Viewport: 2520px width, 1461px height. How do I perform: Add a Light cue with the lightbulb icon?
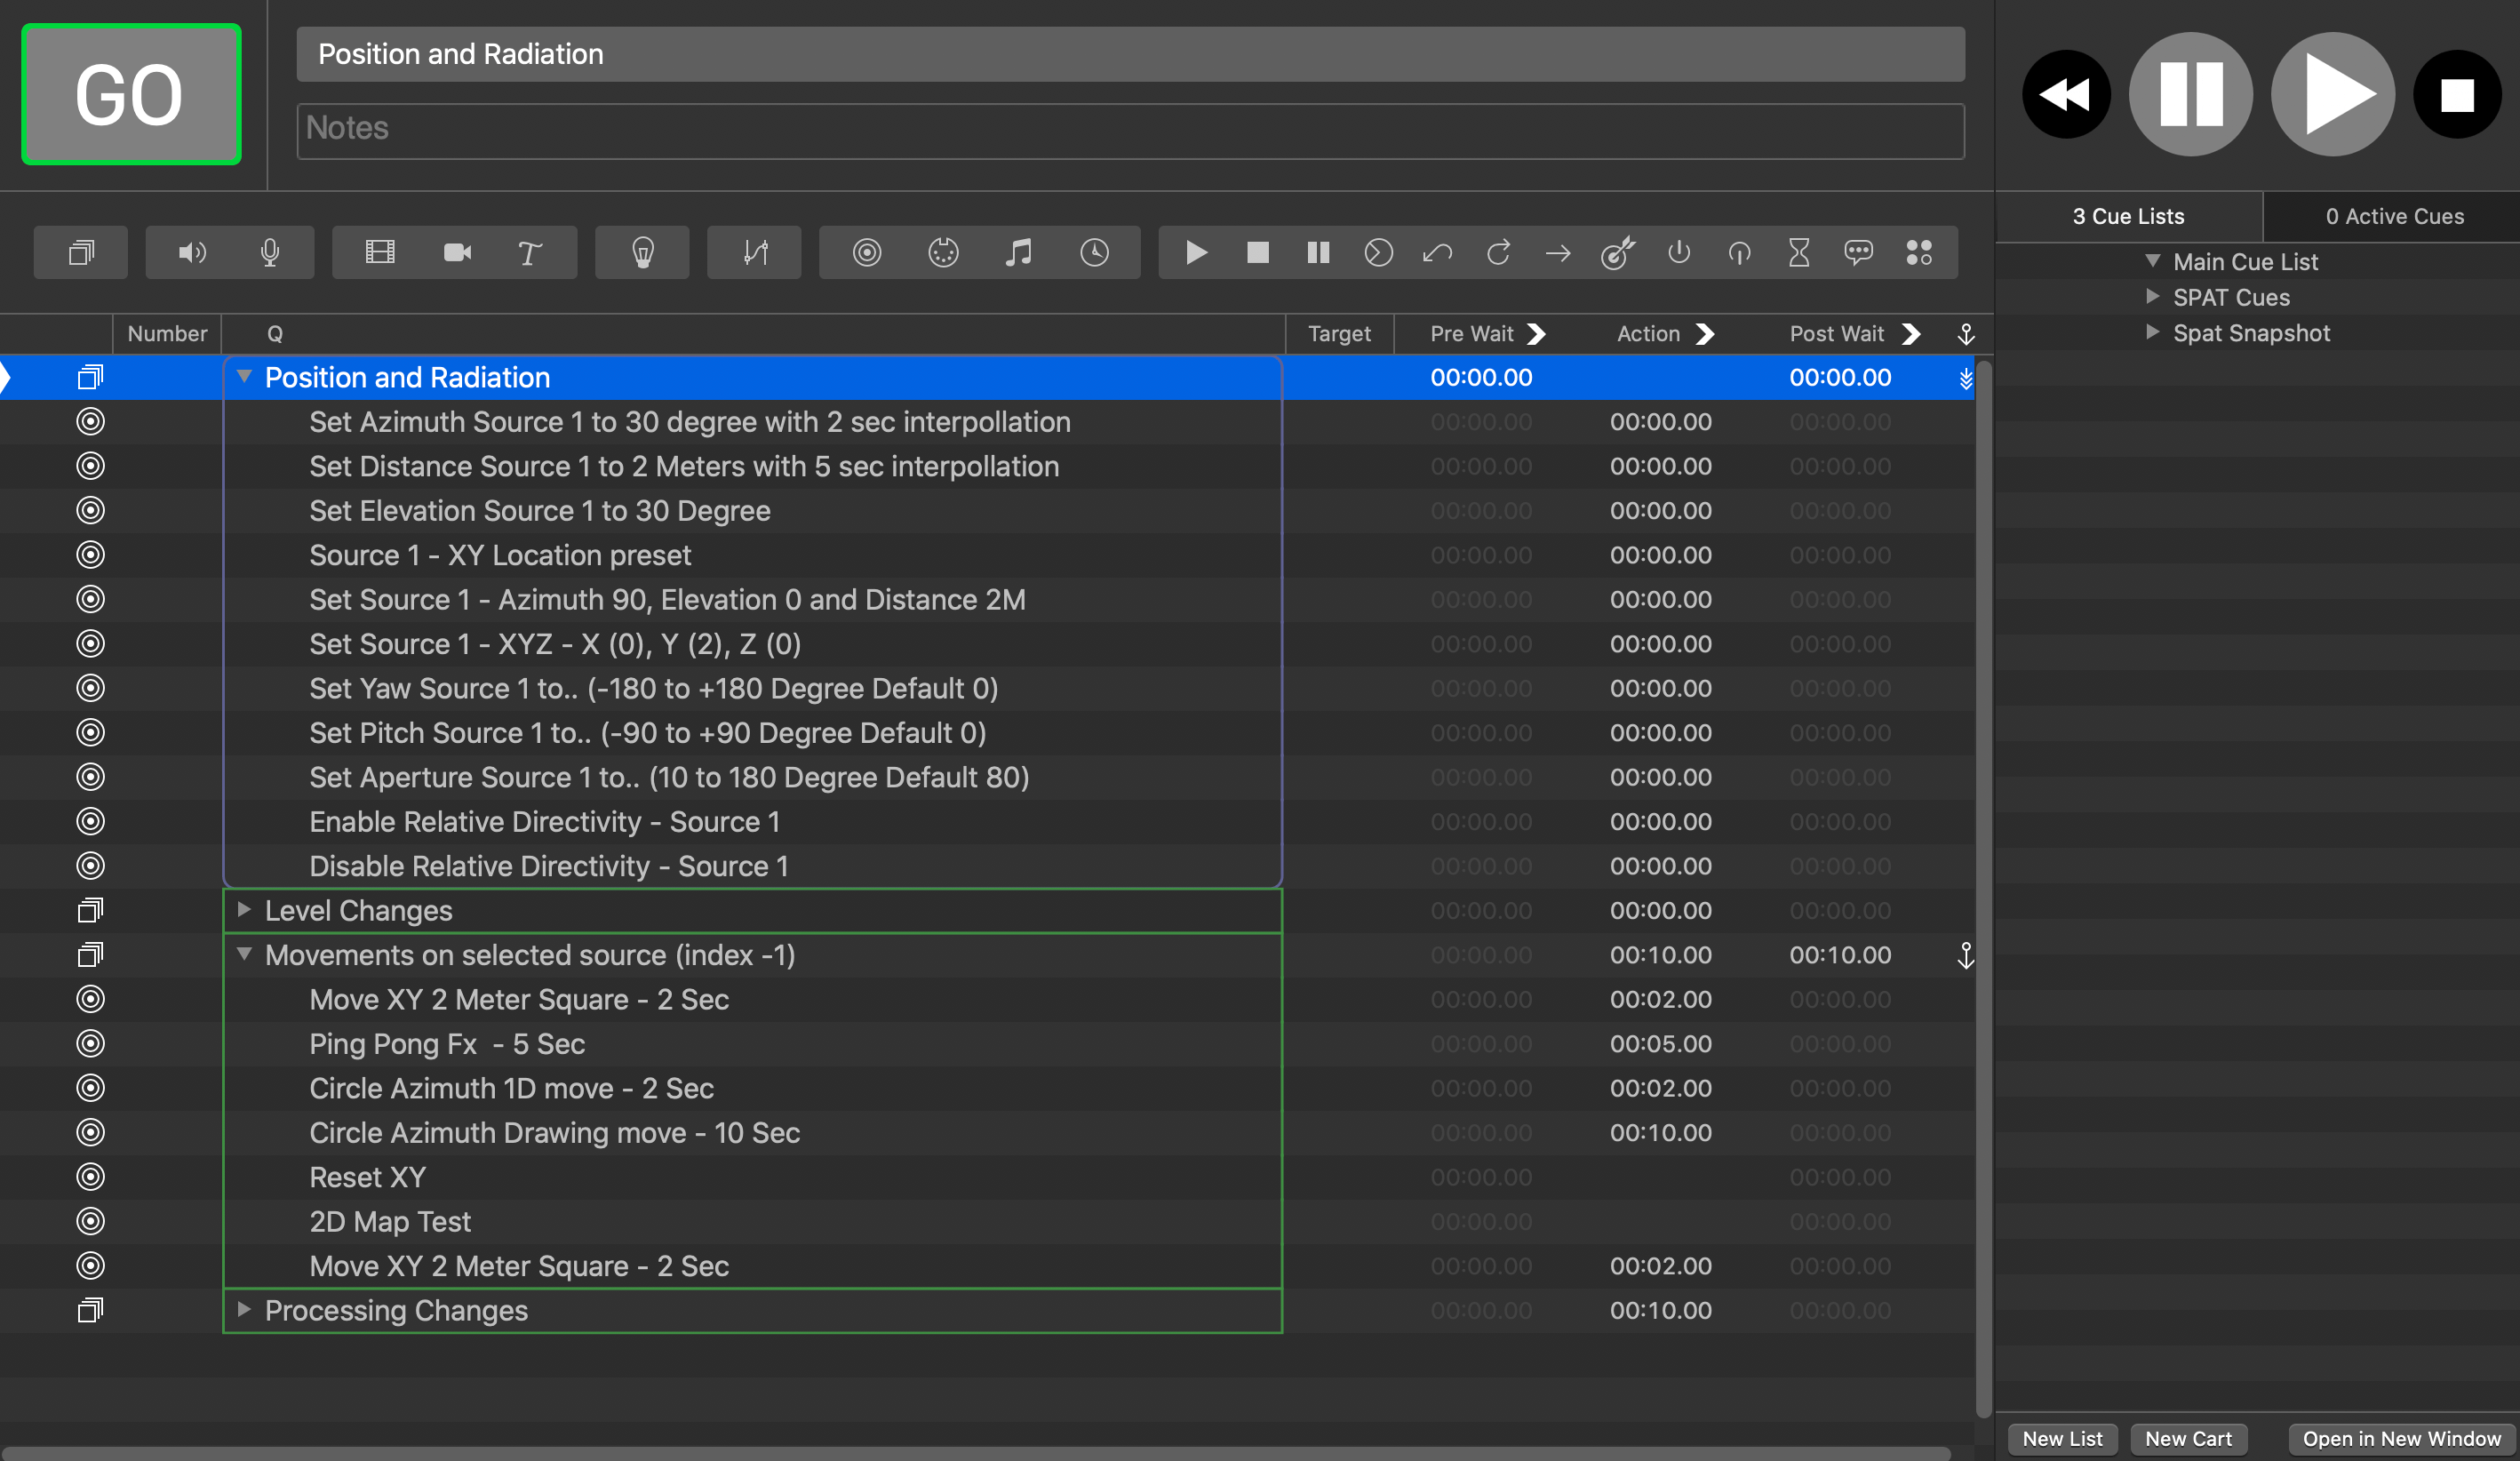point(642,253)
